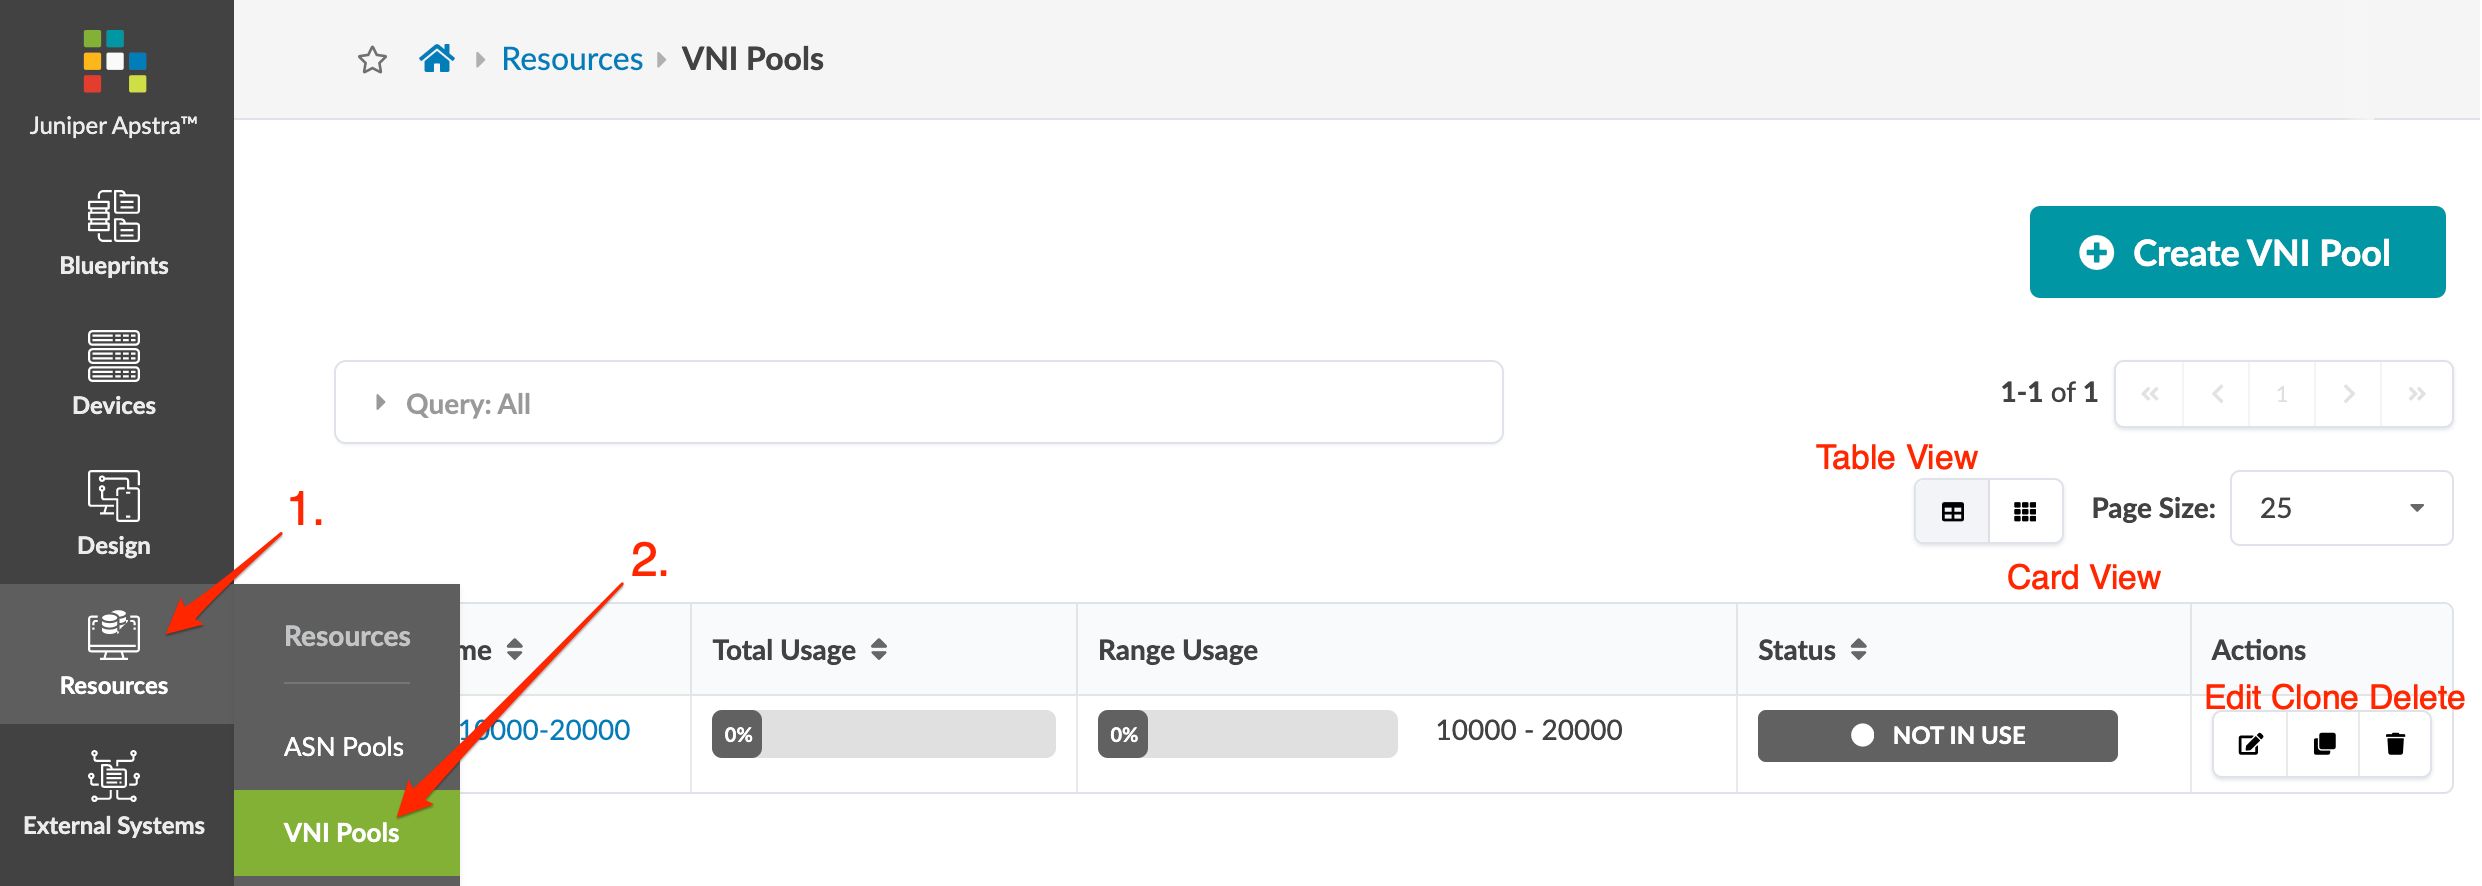Sort table by Total Usage column
Image resolution: width=2482 pixels, height=886 pixels.
(x=879, y=650)
